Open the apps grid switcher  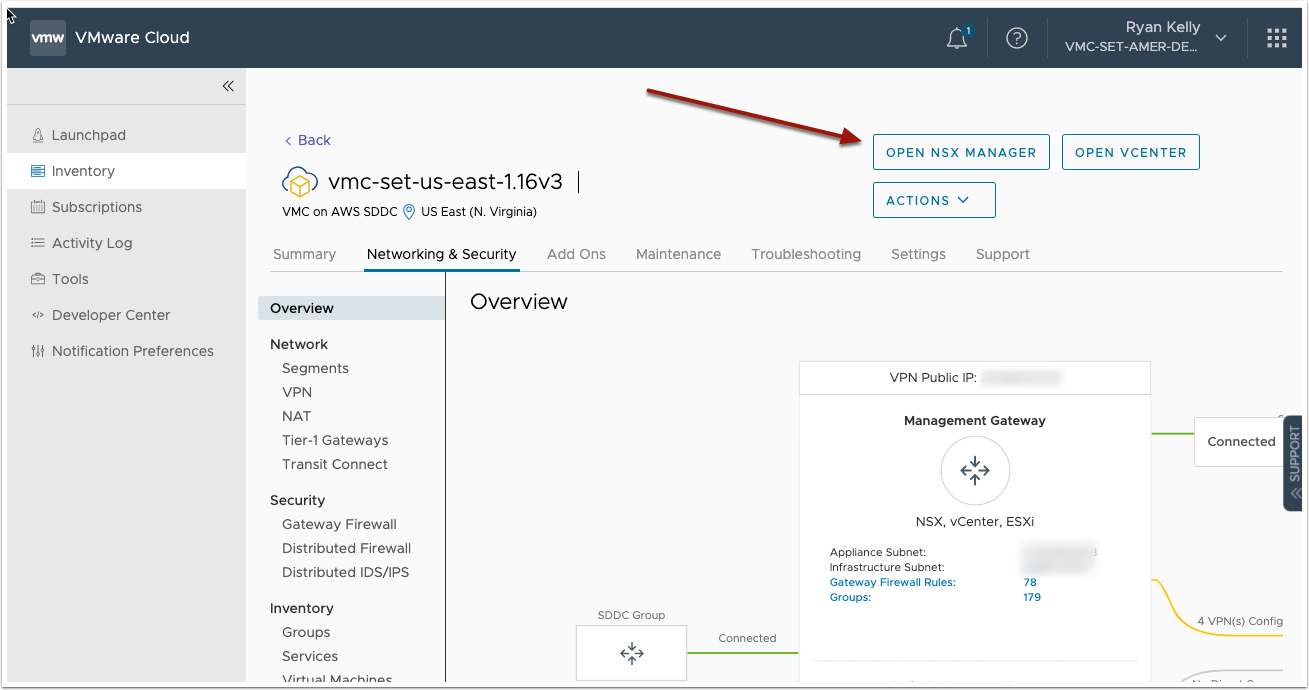click(x=1277, y=38)
